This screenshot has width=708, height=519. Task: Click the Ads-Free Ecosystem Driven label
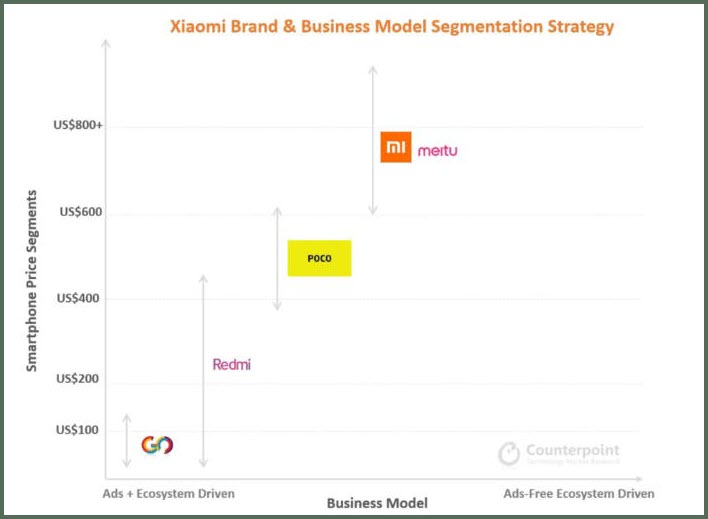(x=578, y=494)
